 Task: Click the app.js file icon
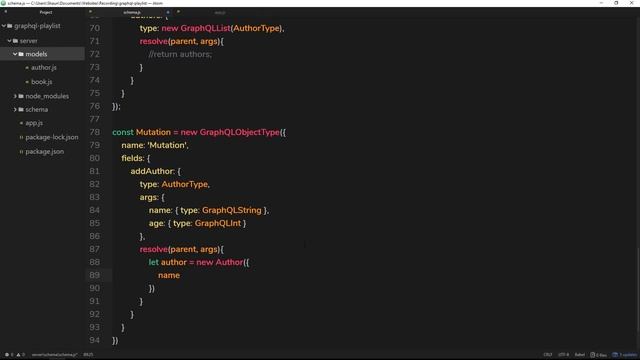pyautogui.click(x=21, y=123)
